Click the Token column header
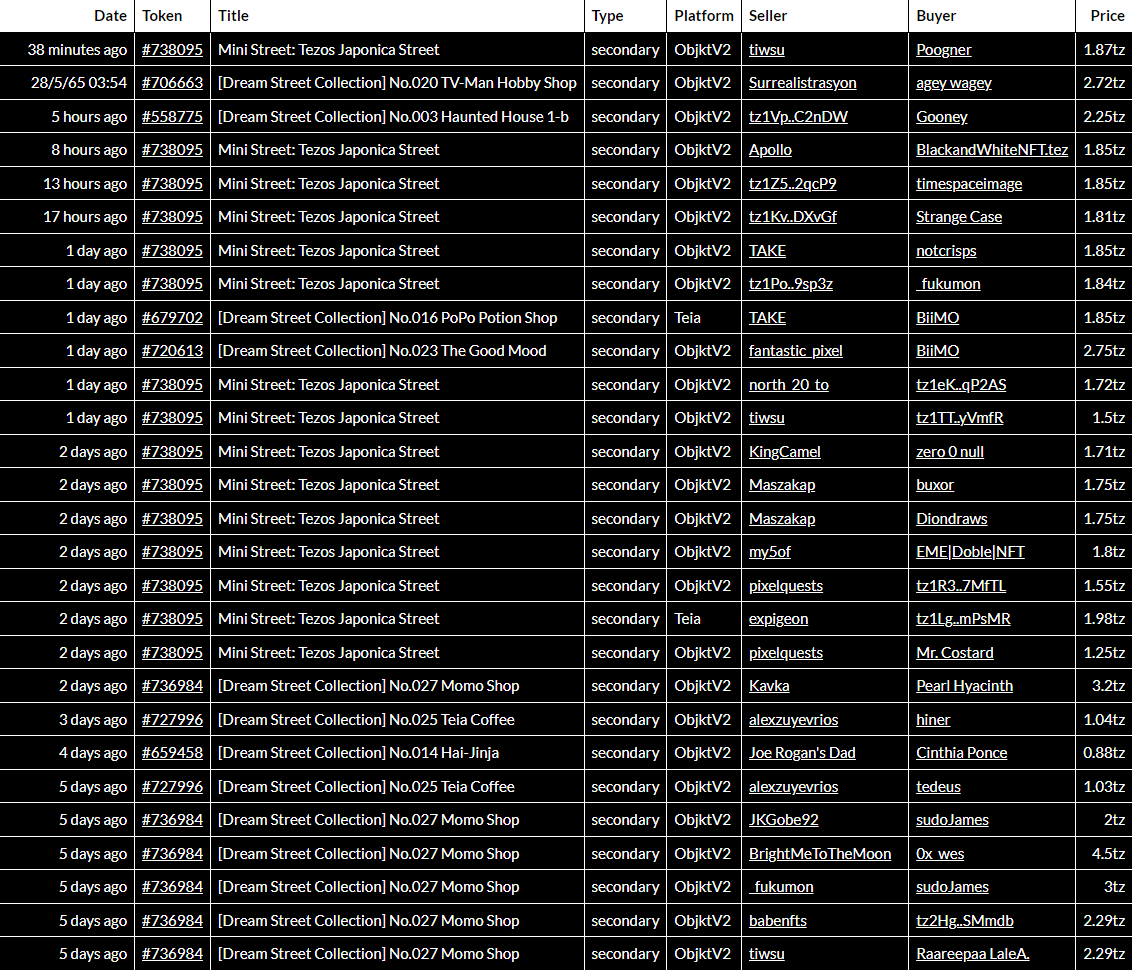The image size is (1132, 970). click(x=162, y=16)
